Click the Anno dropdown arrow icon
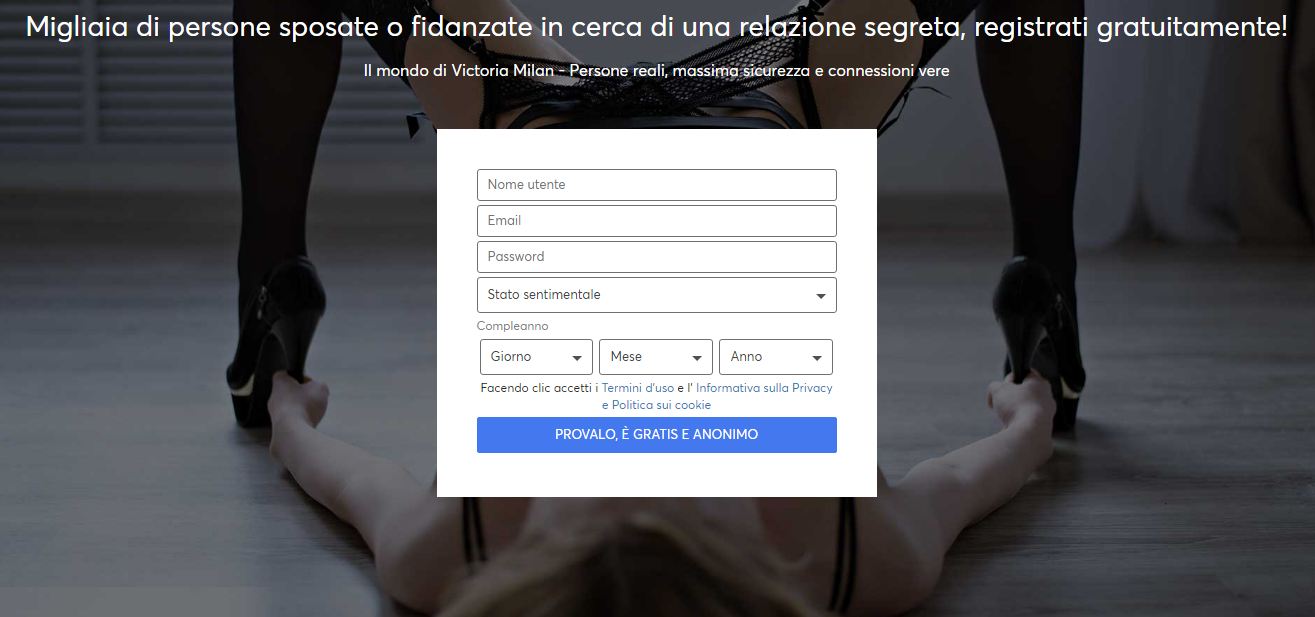The width and height of the screenshot is (1315, 617). click(x=817, y=358)
